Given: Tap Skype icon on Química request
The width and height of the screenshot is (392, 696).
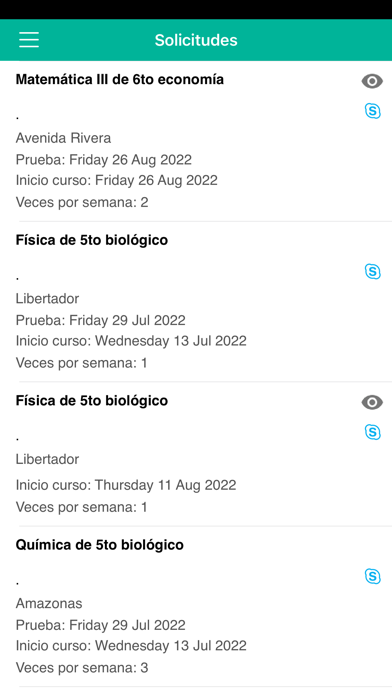Looking at the screenshot, I should click(x=372, y=576).
